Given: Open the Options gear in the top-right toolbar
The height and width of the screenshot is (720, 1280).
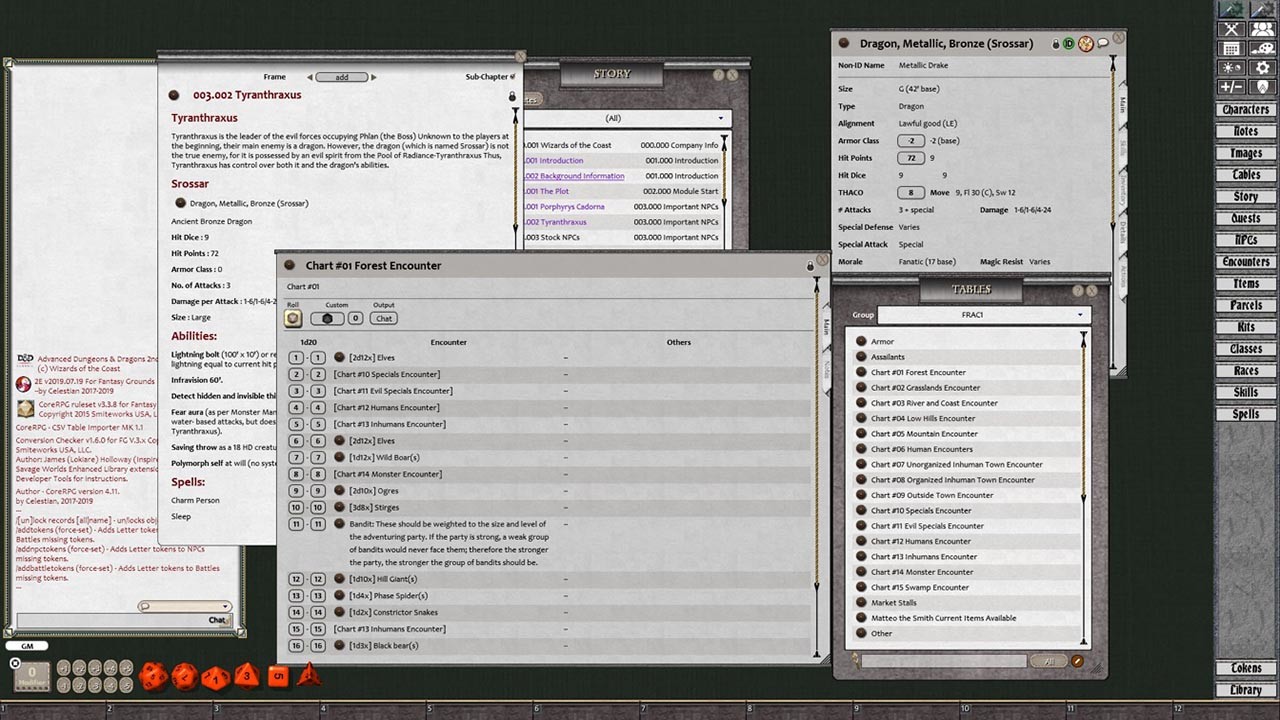Looking at the screenshot, I should 1262,67.
